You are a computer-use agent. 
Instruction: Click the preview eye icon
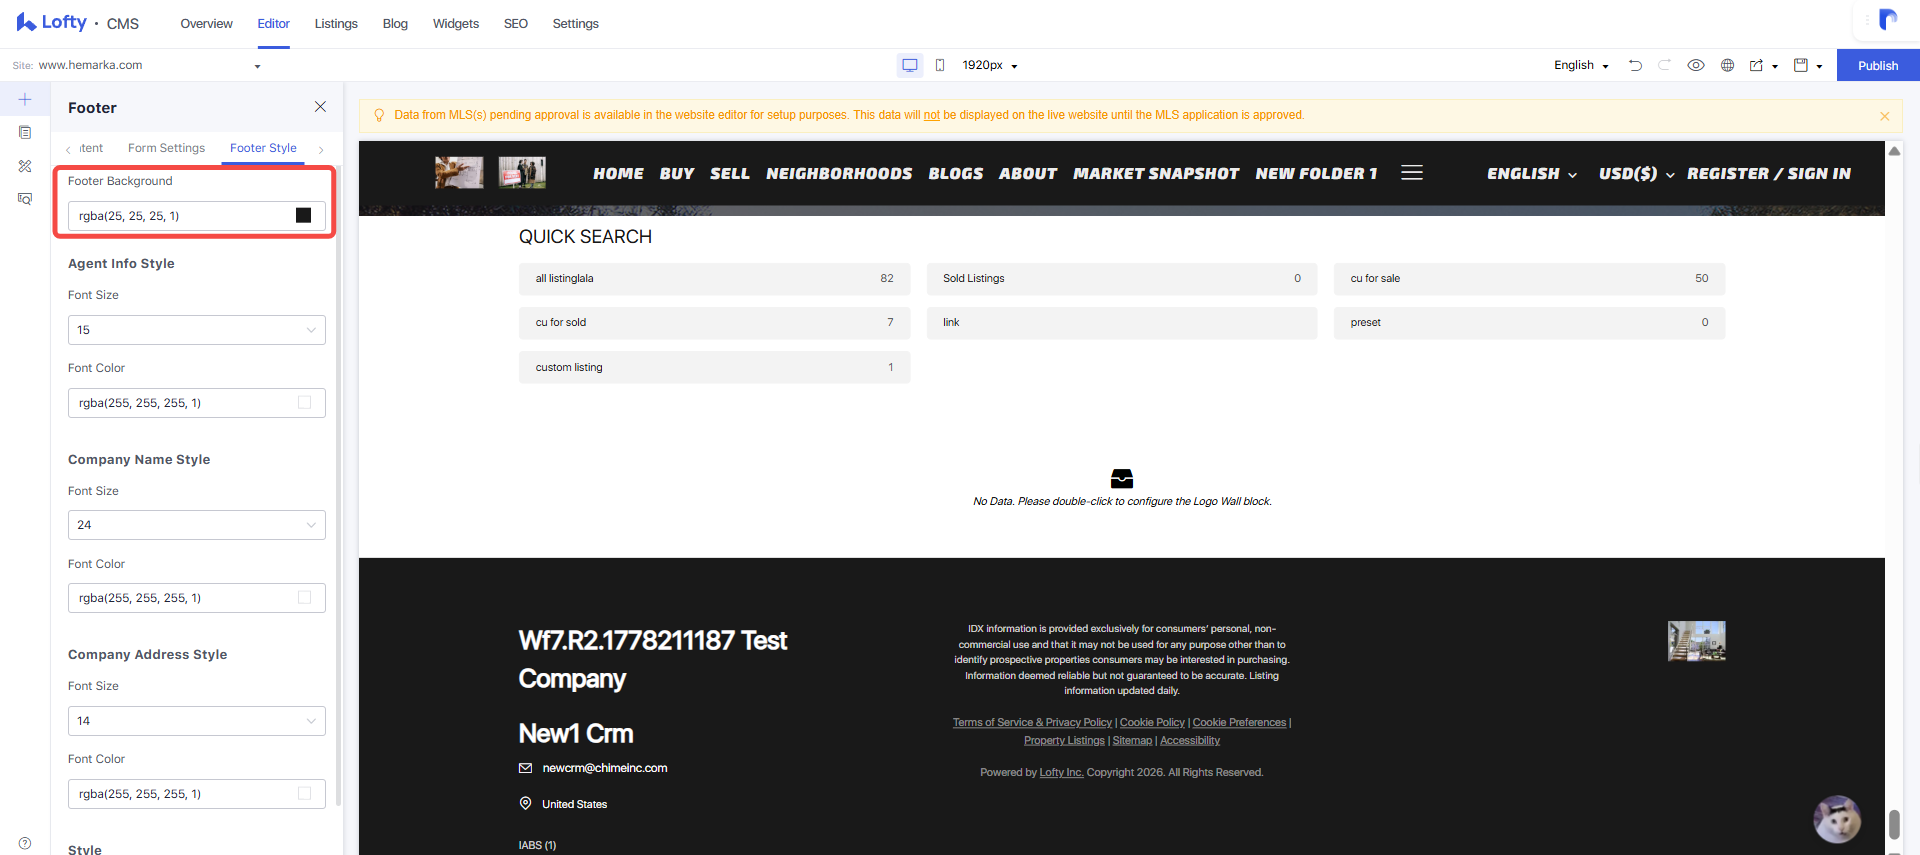pyautogui.click(x=1696, y=65)
